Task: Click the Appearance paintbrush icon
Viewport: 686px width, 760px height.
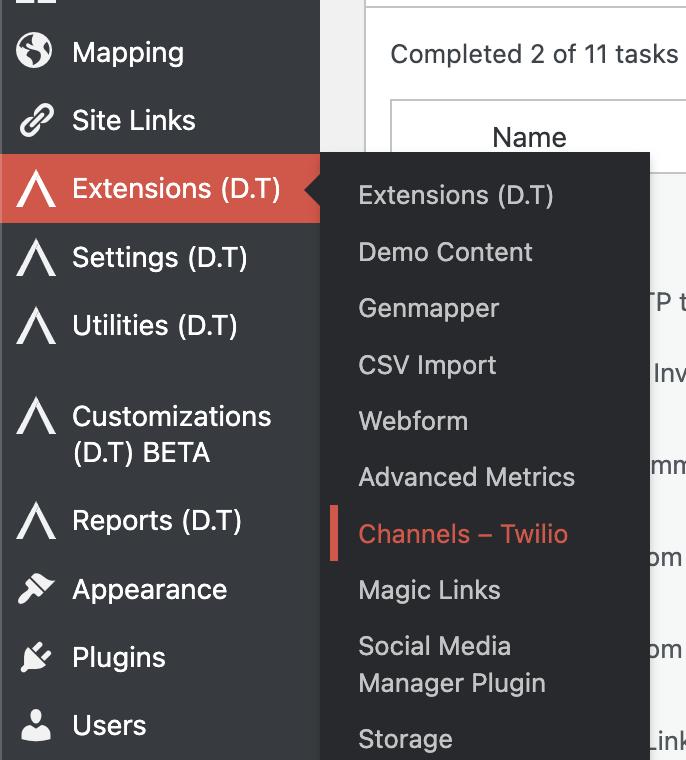Action: (x=35, y=590)
